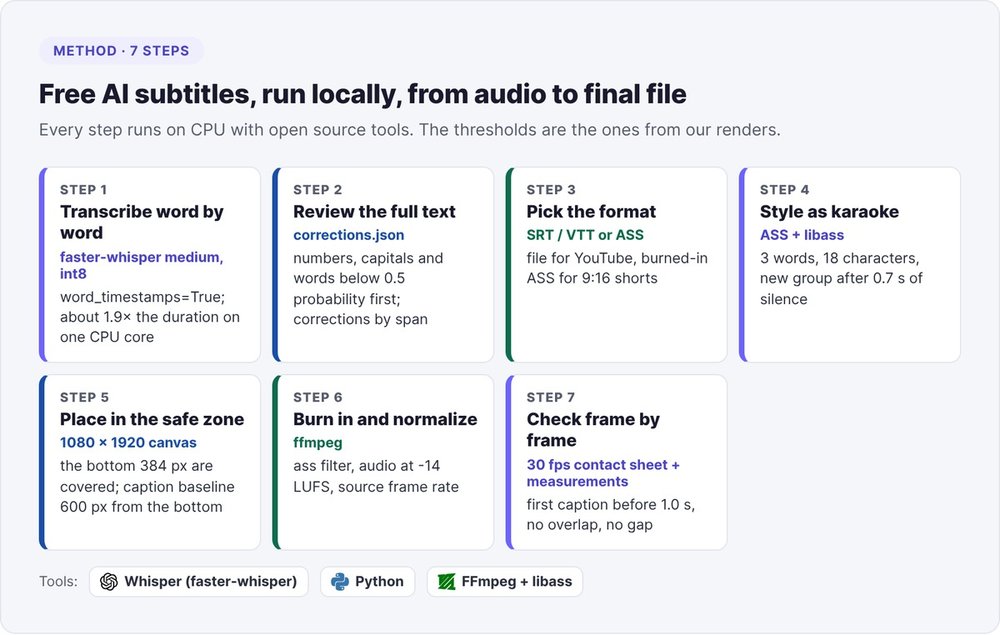This screenshot has height=635, width=1000.
Task: Select the FFmpeg + libass tool chip
Action: [504, 581]
